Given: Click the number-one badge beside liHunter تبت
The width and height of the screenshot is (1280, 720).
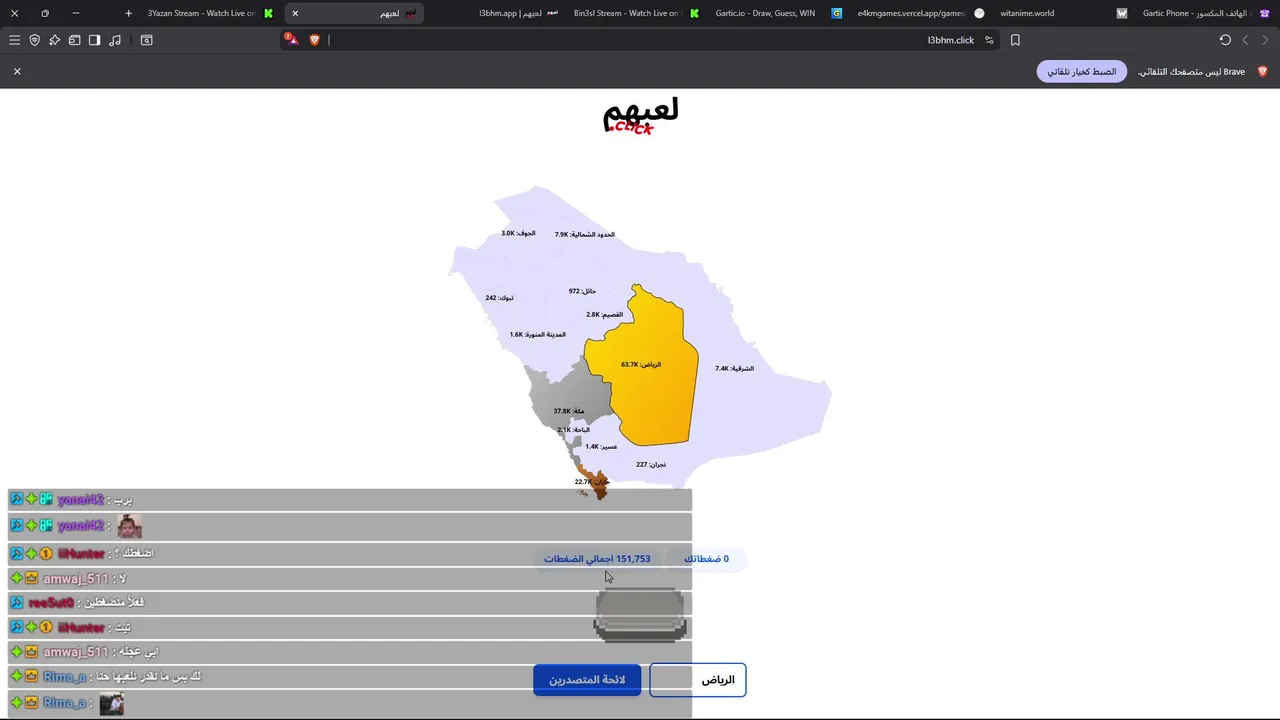Looking at the screenshot, I should (x=46, y=628).
